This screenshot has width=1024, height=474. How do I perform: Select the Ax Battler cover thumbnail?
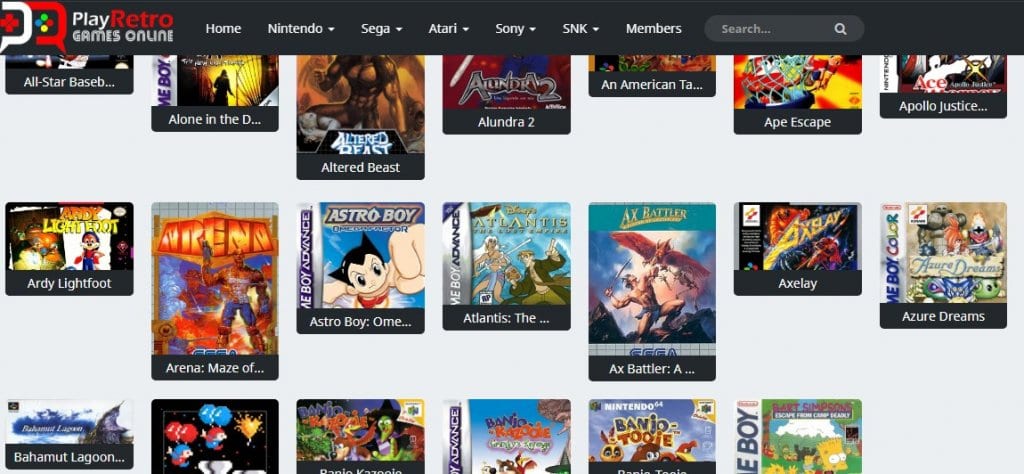(652, 279)
